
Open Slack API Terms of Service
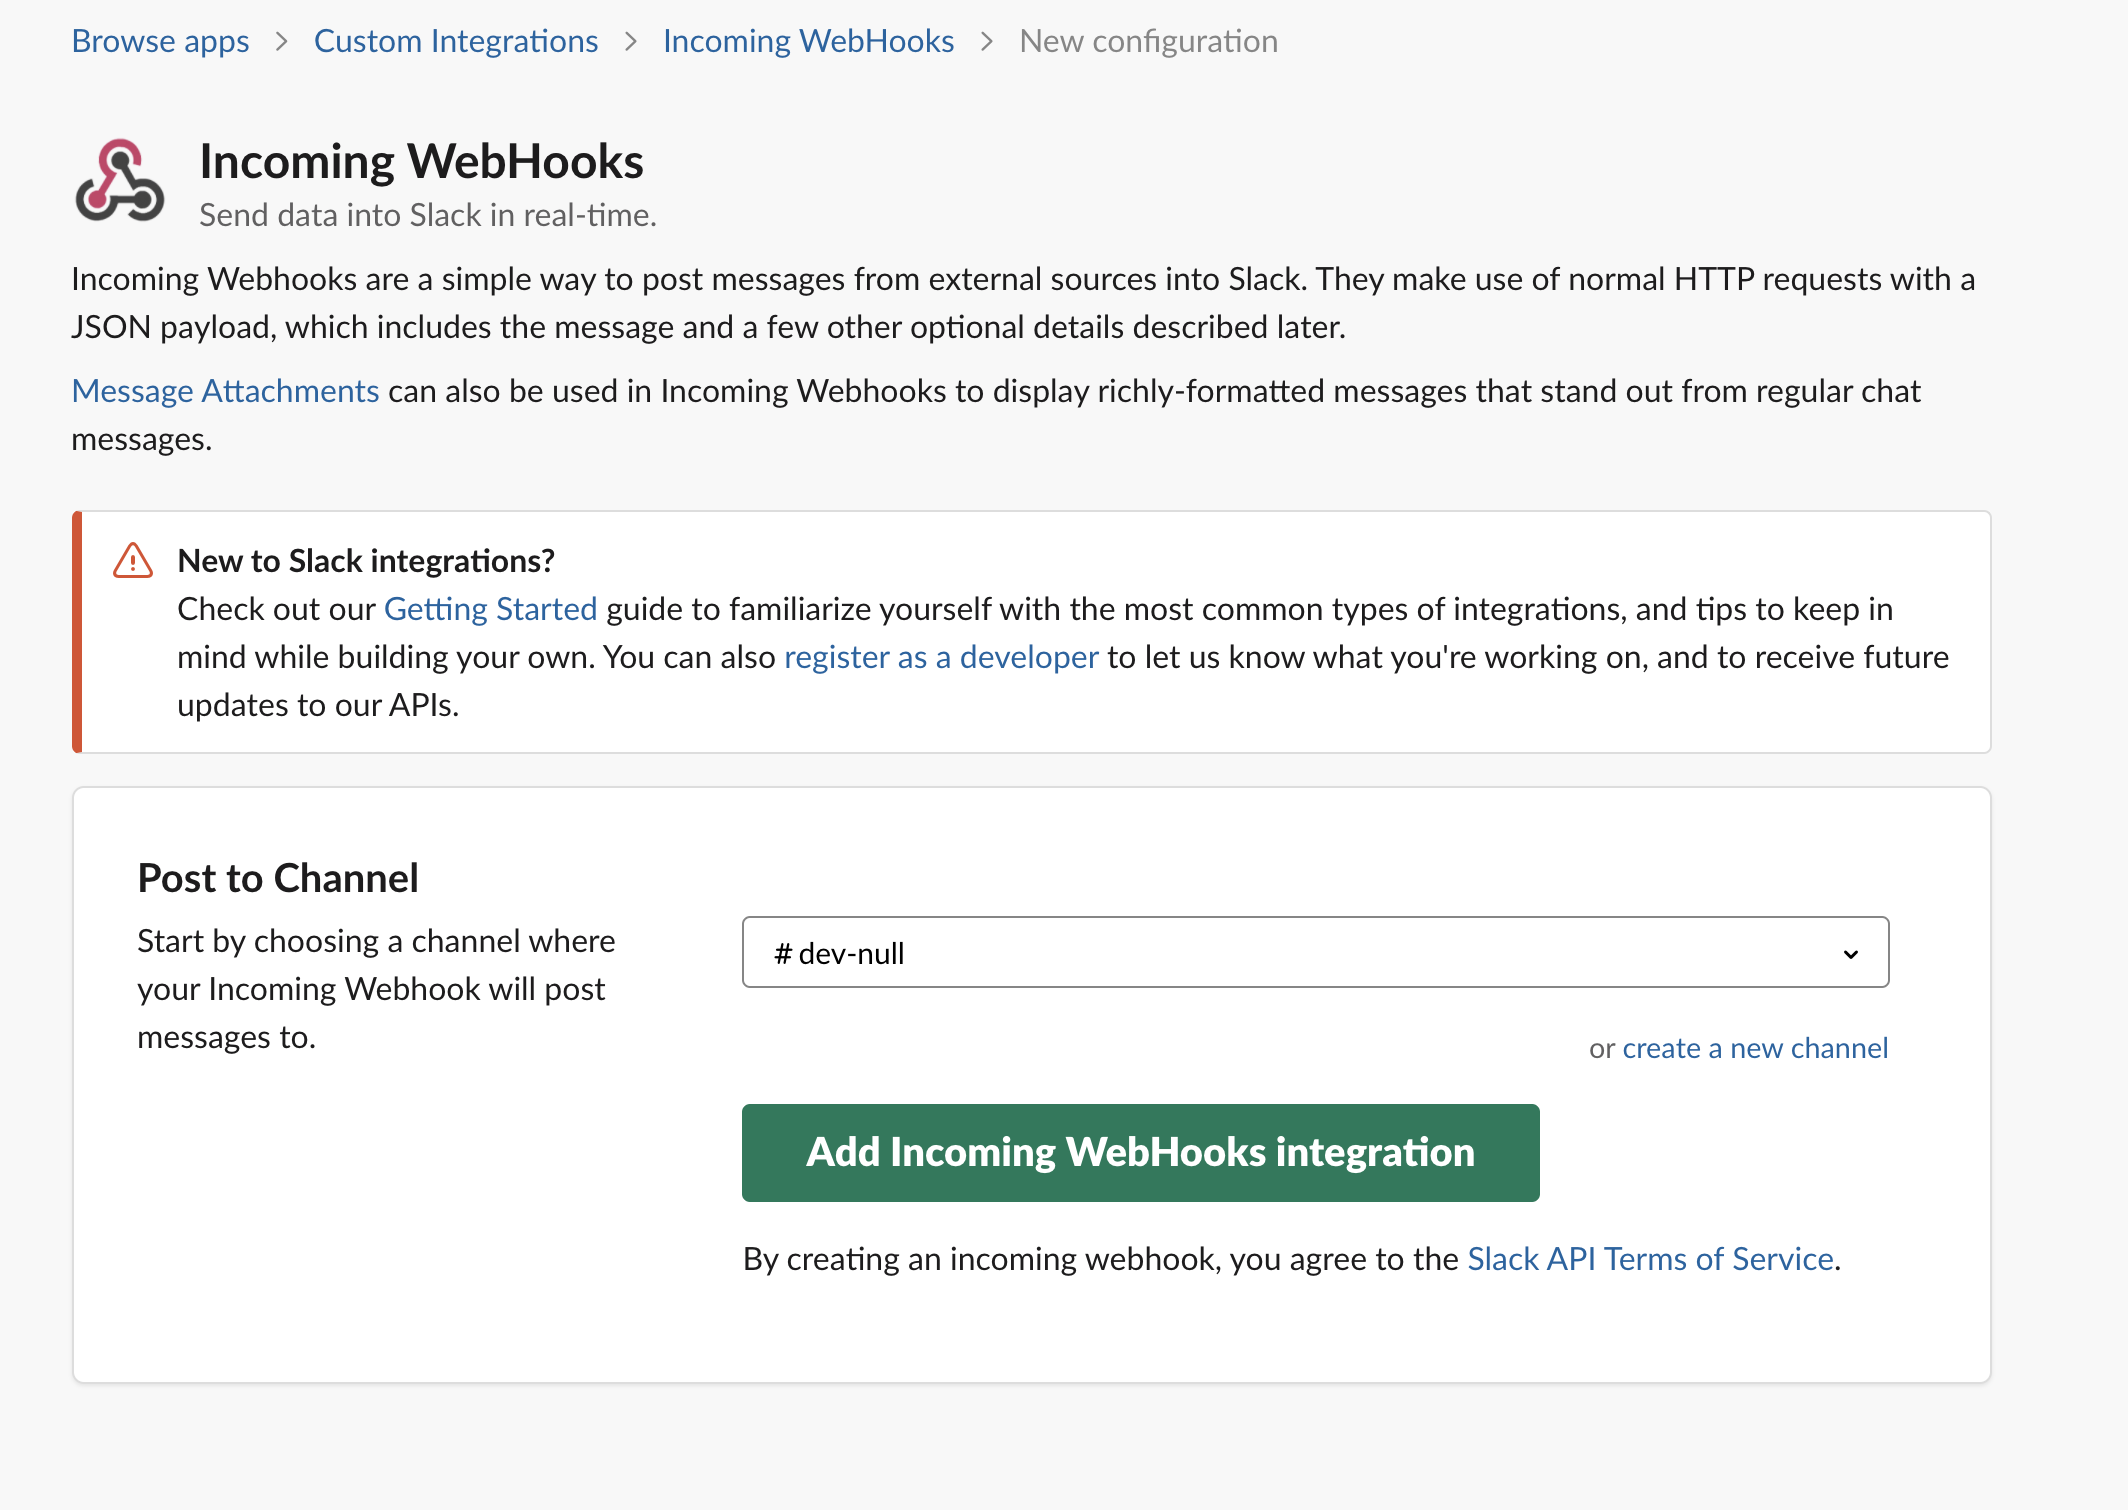pos(1650,1259)
